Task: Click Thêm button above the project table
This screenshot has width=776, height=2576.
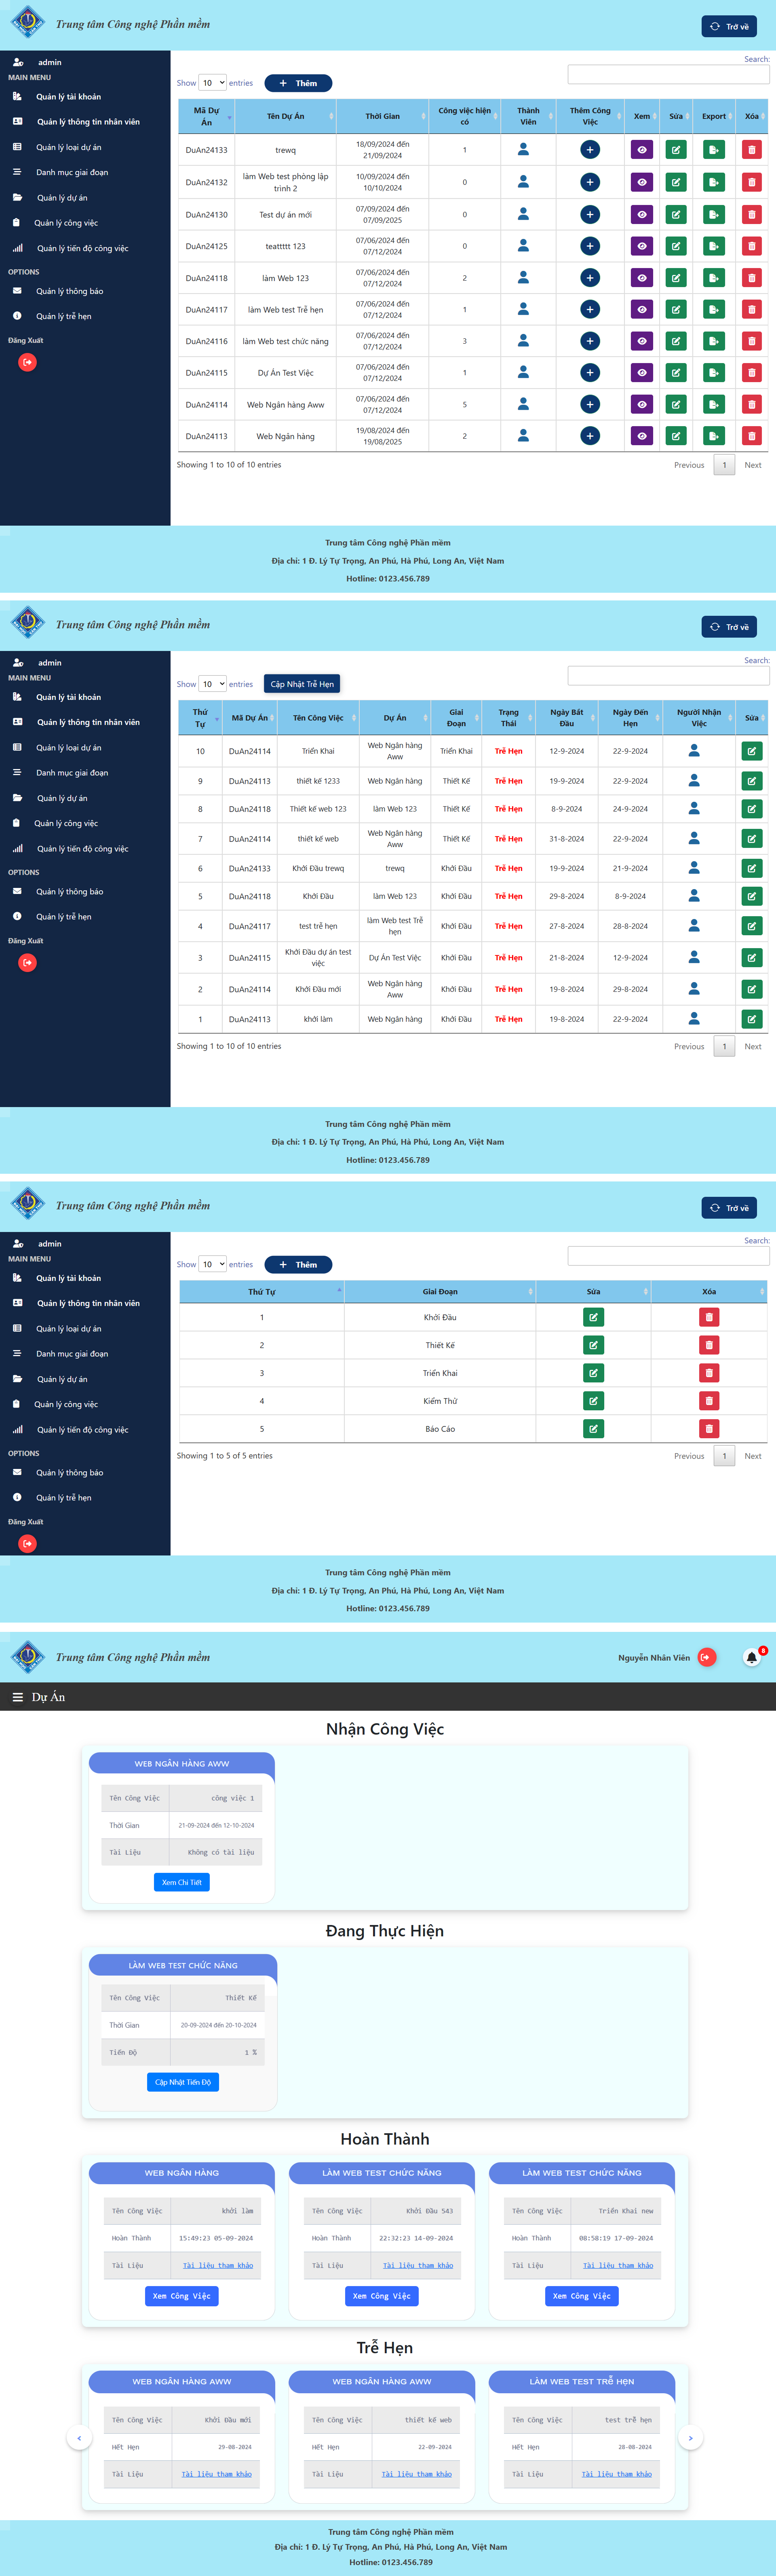Action: (x=298, y=83)
